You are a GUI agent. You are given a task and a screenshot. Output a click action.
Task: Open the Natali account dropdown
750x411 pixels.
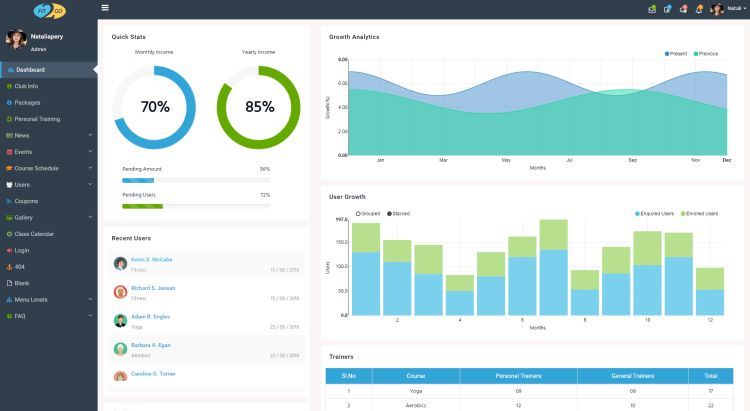coord(737,9)
